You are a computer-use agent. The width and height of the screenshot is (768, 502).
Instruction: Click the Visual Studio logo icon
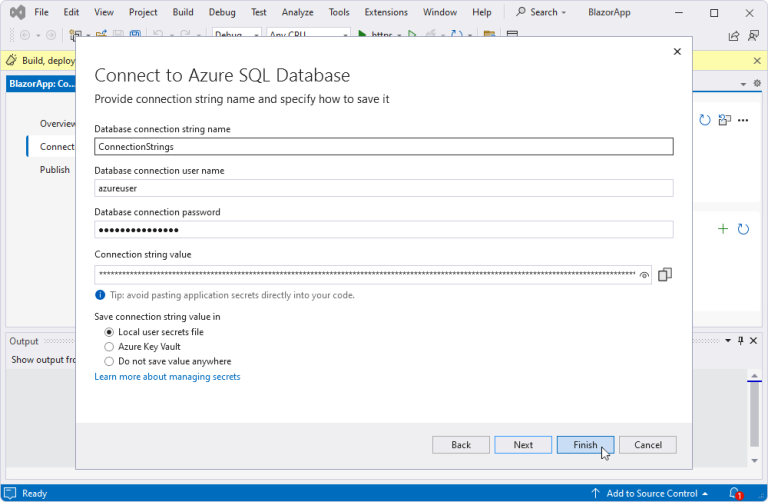point(17,12)
